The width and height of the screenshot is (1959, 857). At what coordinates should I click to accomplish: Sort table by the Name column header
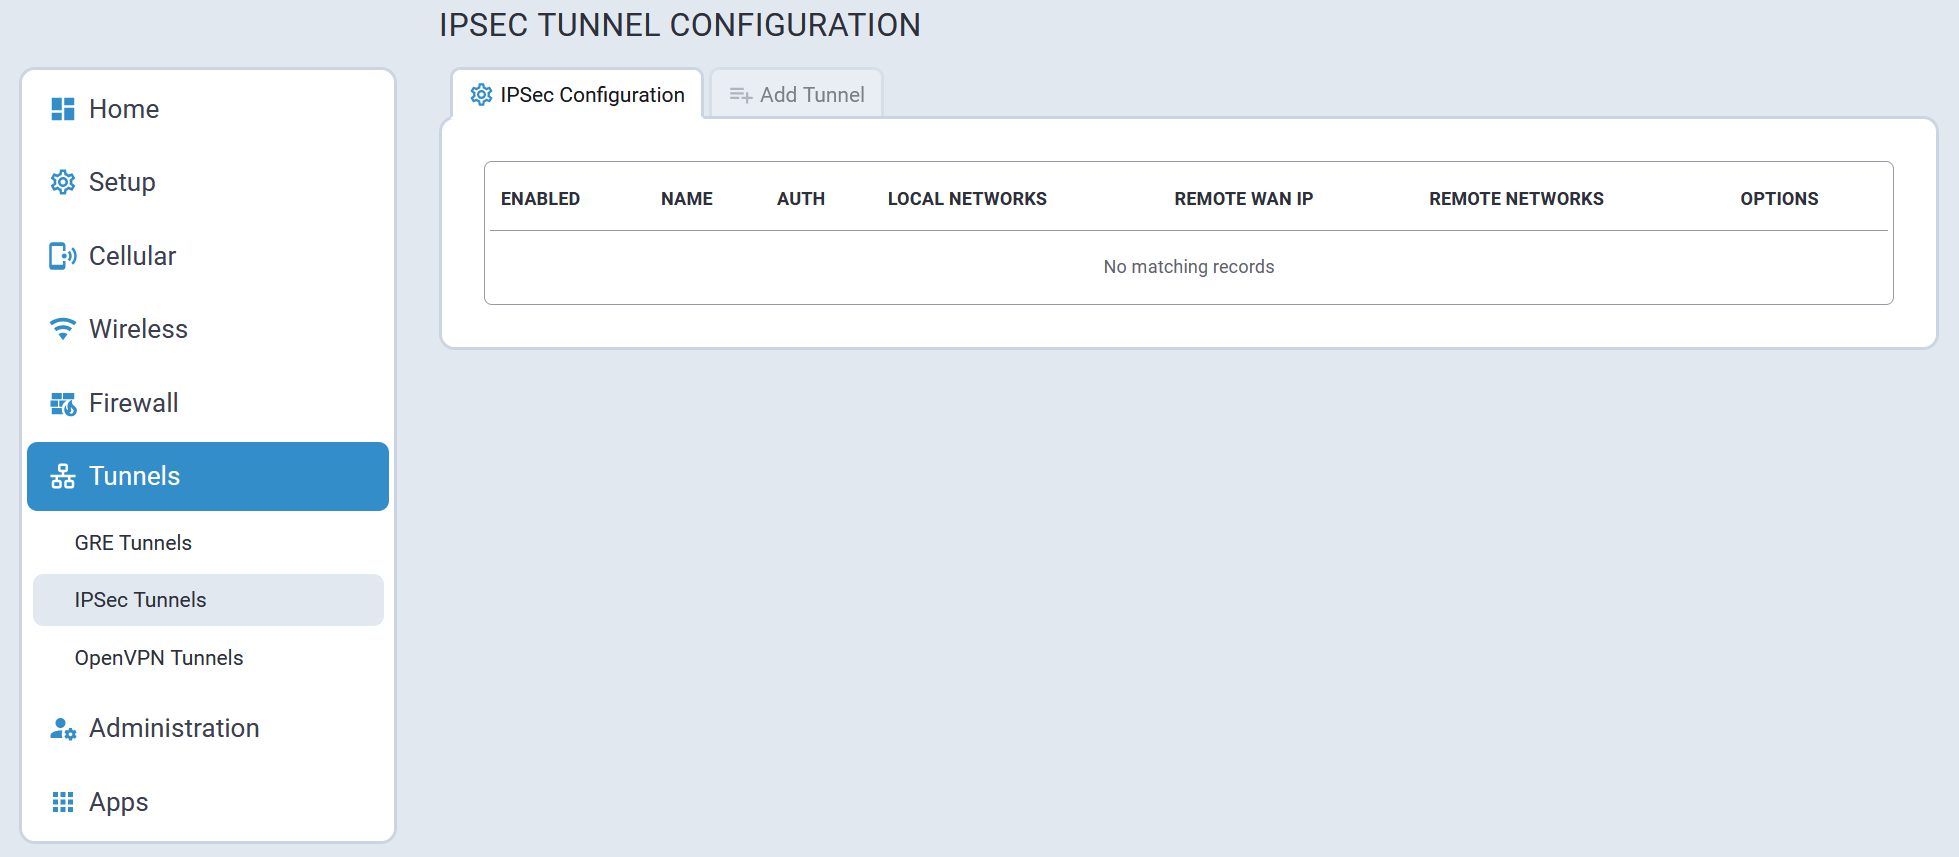pos(686,199)
